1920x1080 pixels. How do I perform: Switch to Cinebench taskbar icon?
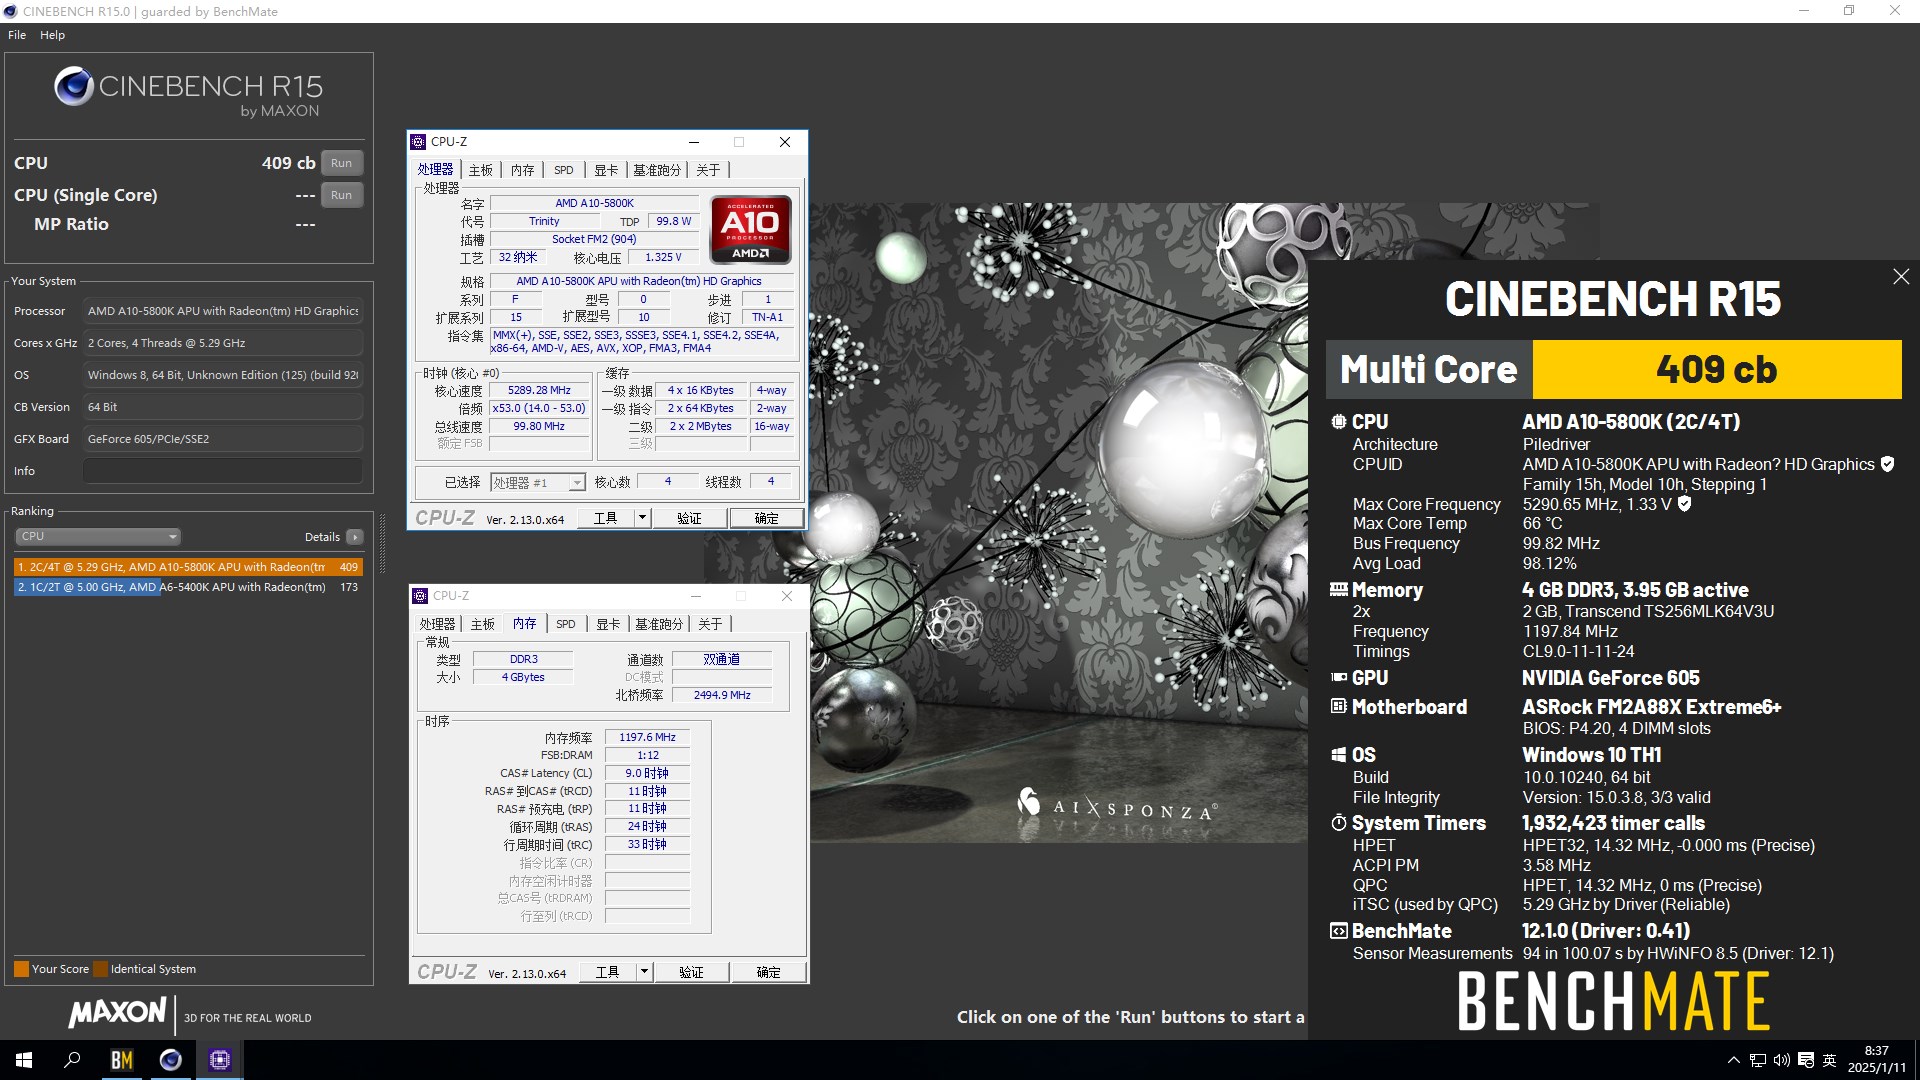point(171,1060)
